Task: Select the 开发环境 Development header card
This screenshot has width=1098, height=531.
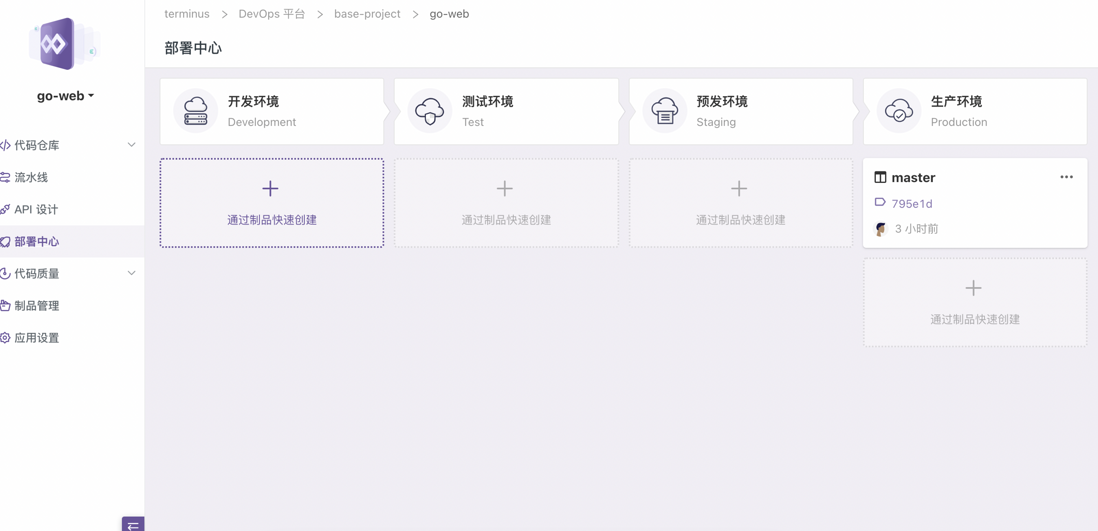Action: coord(272,111)
